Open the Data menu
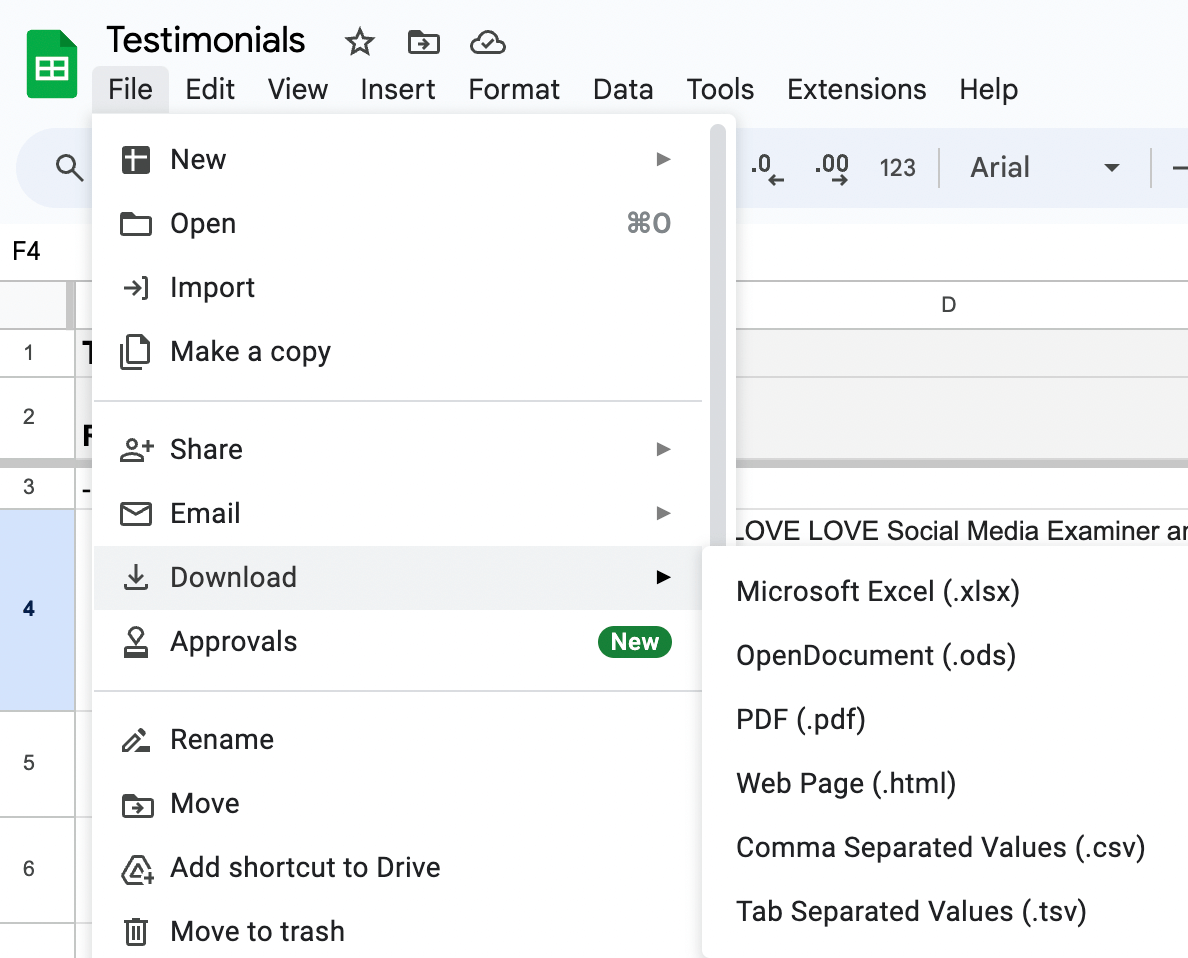This screenshot has height=958, width=1188. point(623,89)
